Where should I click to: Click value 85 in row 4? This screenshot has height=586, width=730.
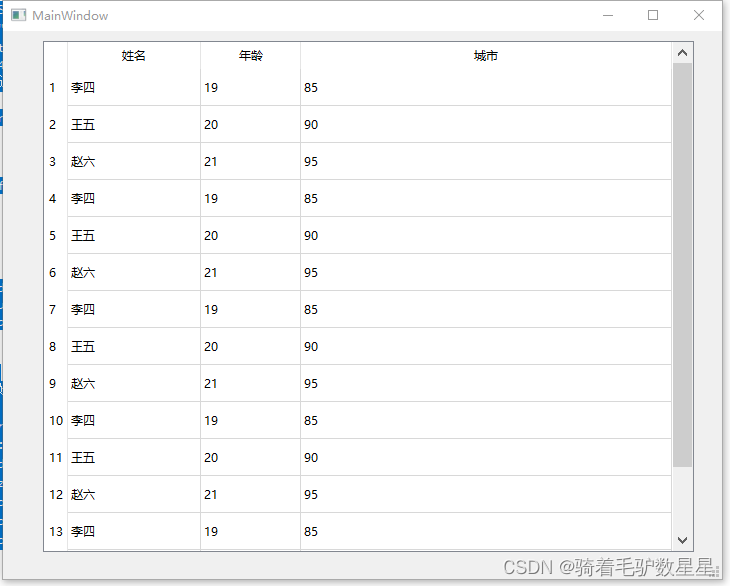pos(486,198)
